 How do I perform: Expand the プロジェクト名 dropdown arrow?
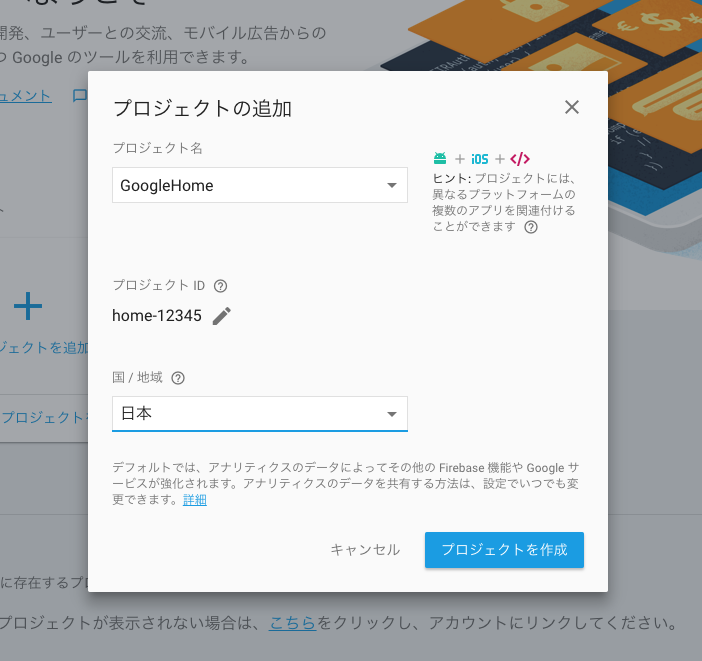392,185
